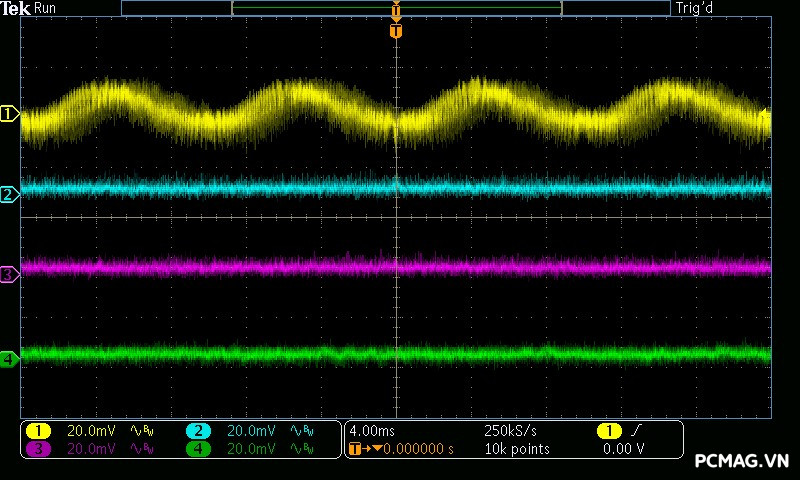This screenshot has height=480, width=800.
Task: Click the channel 3 magenta ground marker
Action: pyautogui.click(x=10, y=274)
